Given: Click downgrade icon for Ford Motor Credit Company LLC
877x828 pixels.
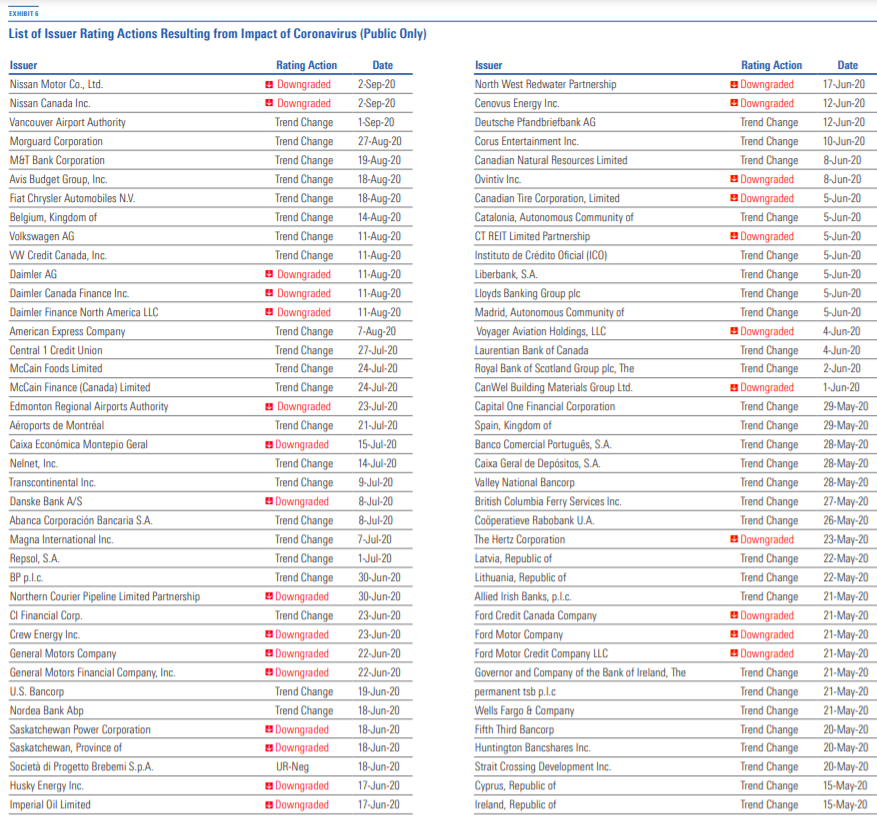Looking at the screenshot, I should (734, 653).
